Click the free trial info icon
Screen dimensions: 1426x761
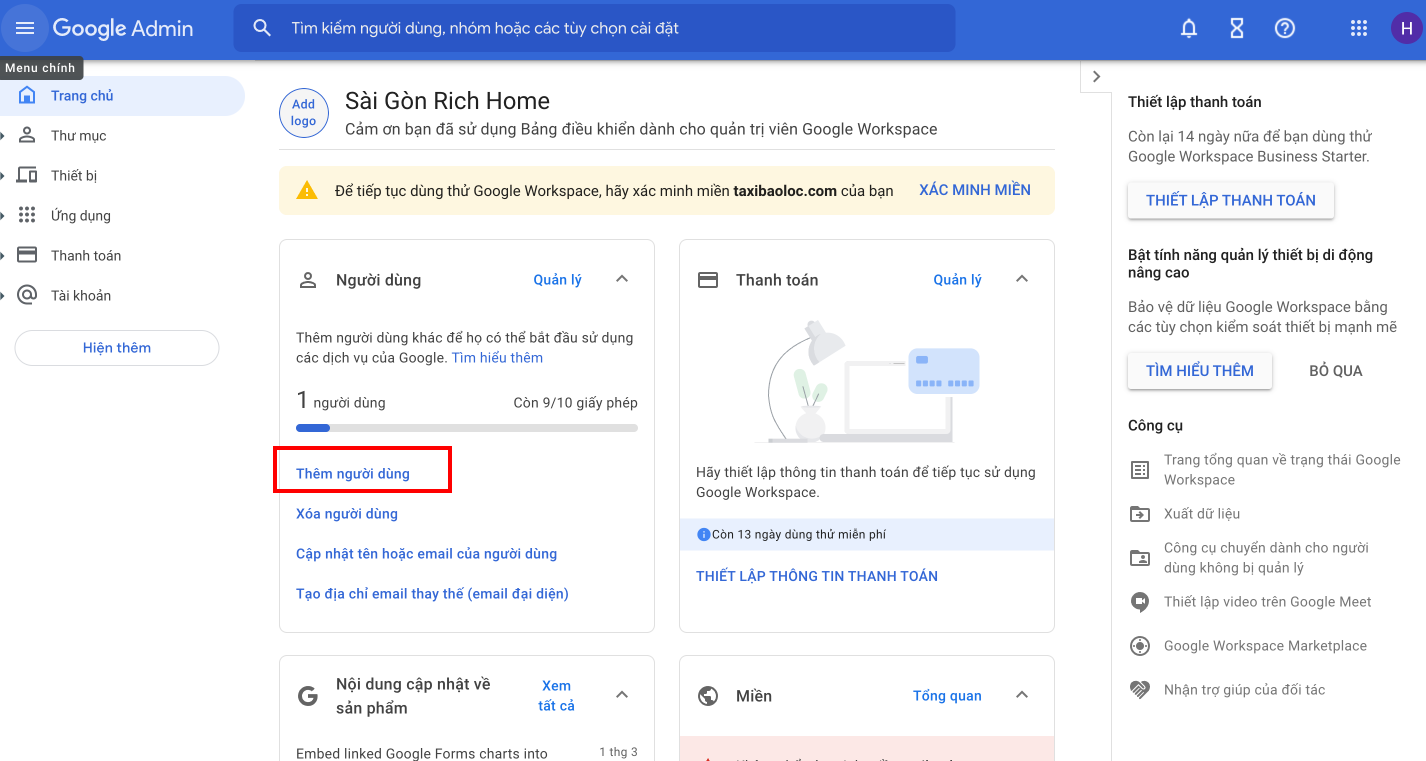(703, 535)
